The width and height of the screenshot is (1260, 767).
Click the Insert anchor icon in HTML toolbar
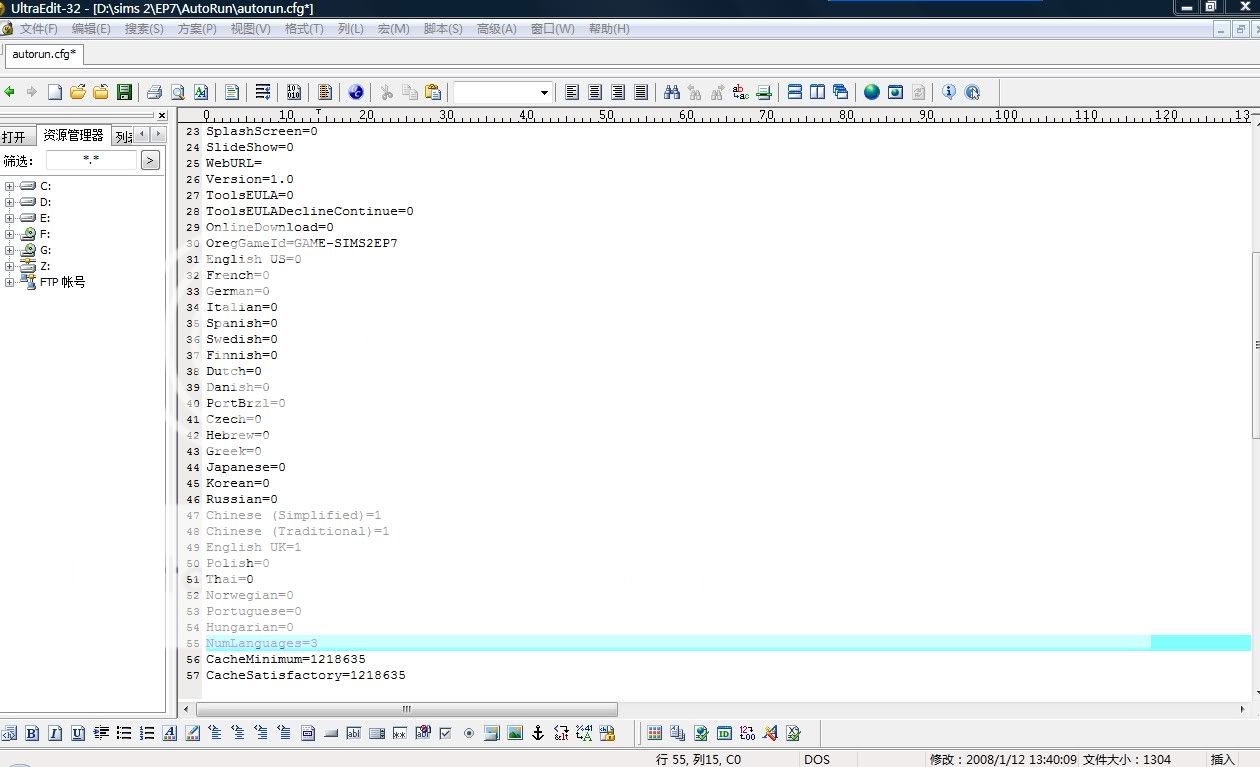(537, 733)
